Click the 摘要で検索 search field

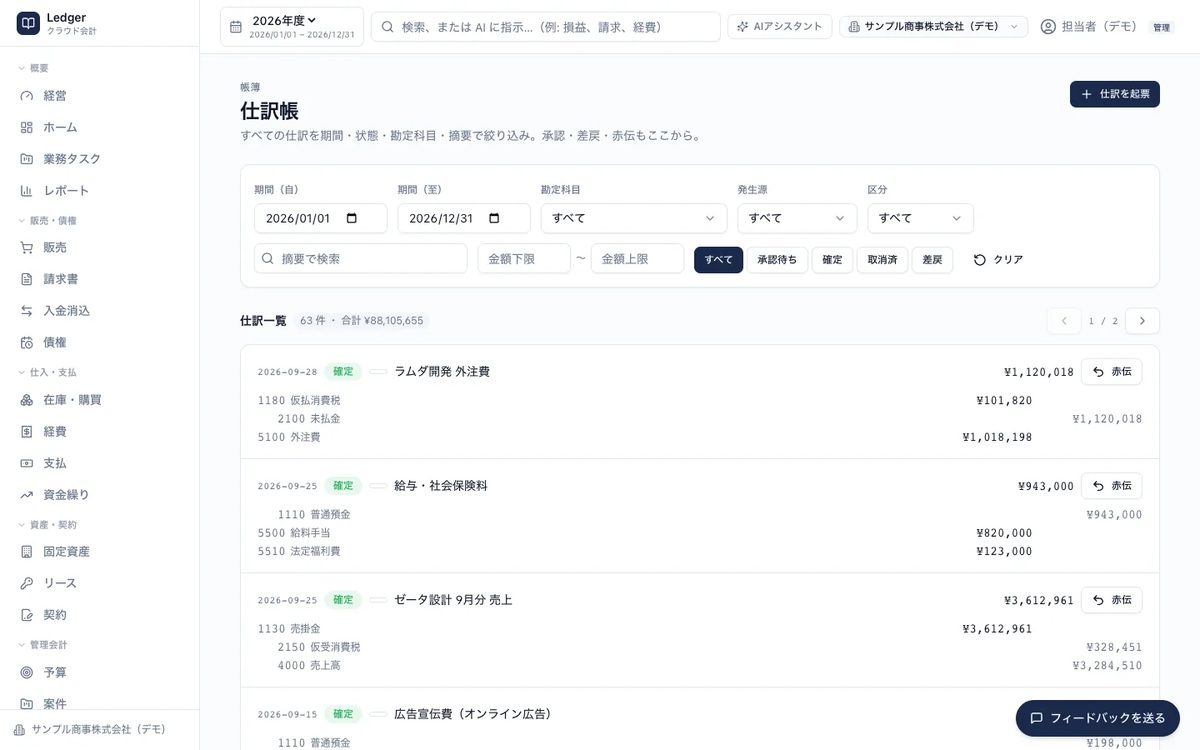(x=361, y=259)
